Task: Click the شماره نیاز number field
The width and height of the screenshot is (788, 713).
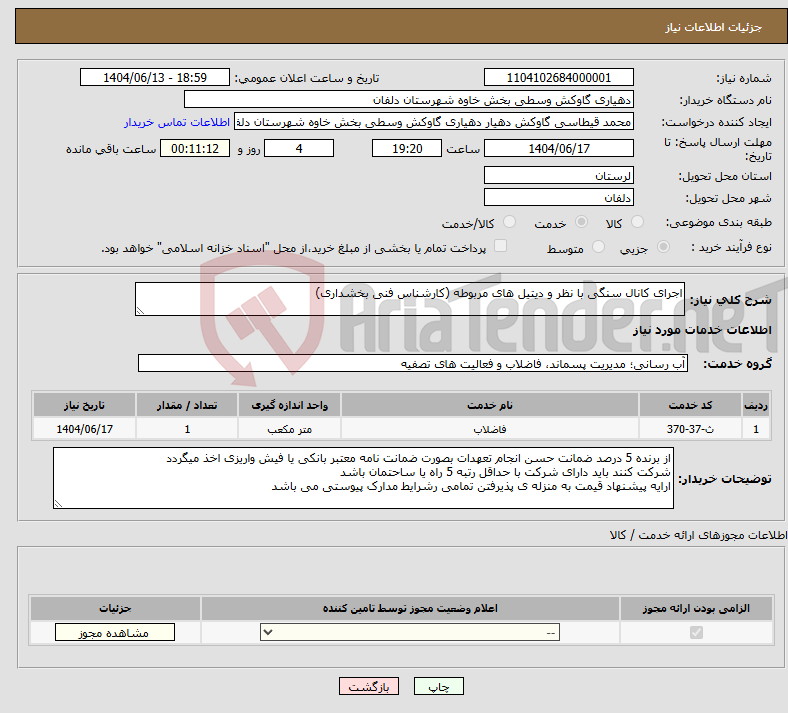Action: pos(558,77)
